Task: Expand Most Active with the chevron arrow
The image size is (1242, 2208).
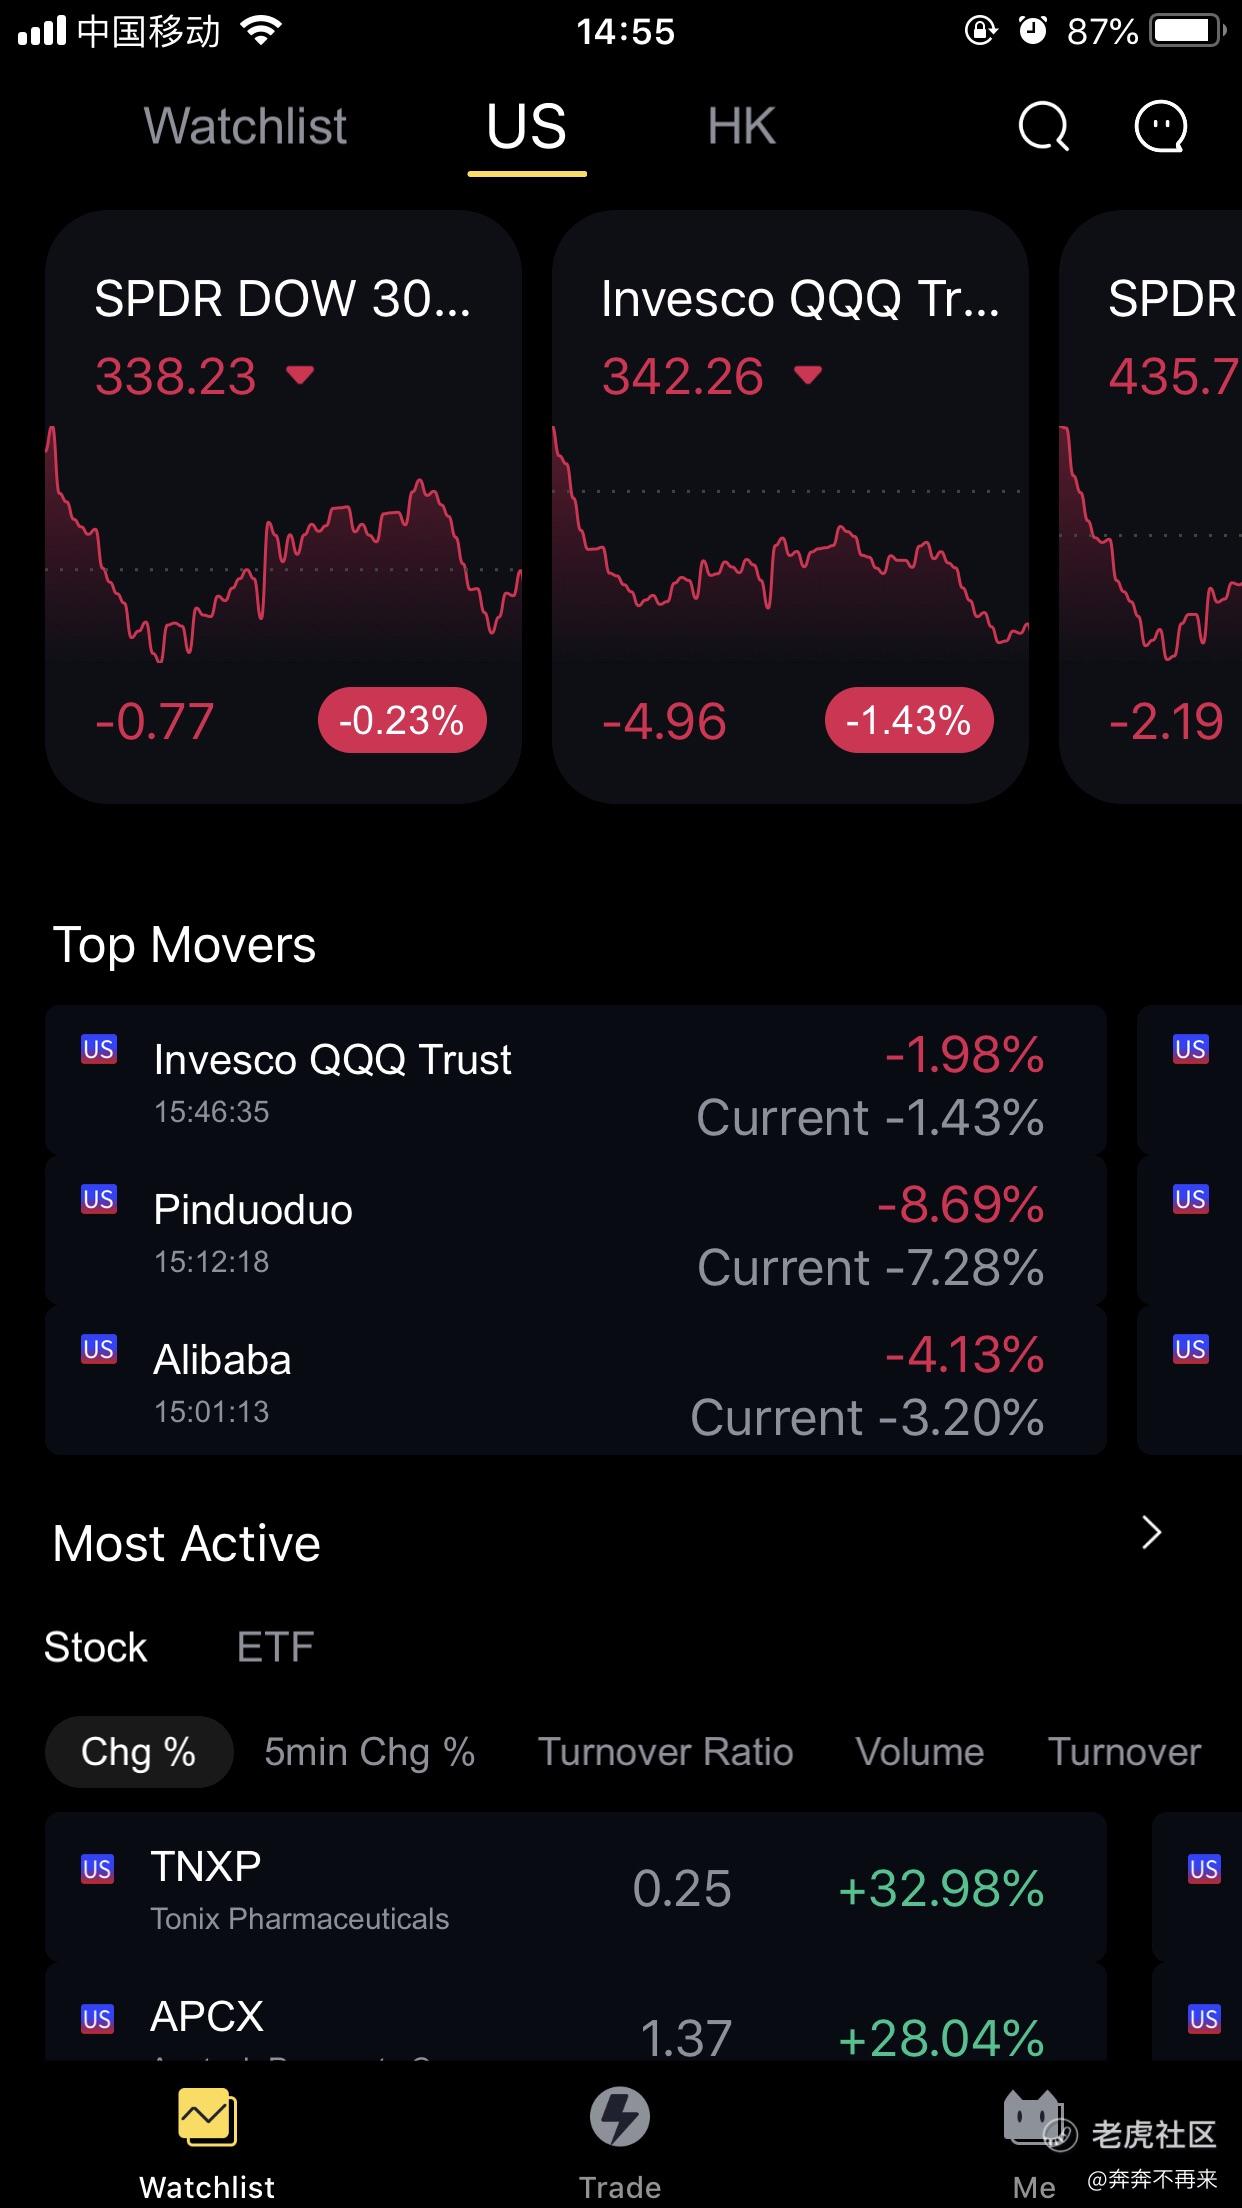Action: (x=1152, y=1532)
